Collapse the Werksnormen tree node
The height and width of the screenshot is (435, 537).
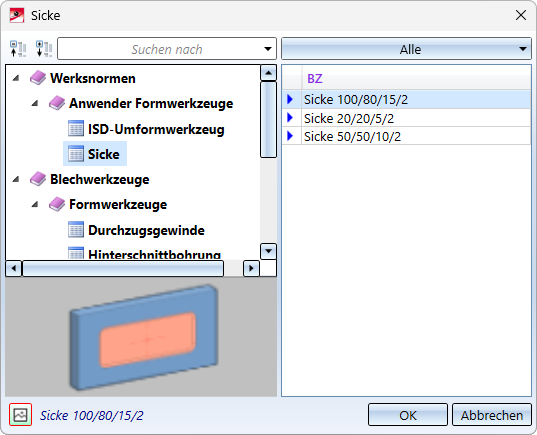pos(16,78)
